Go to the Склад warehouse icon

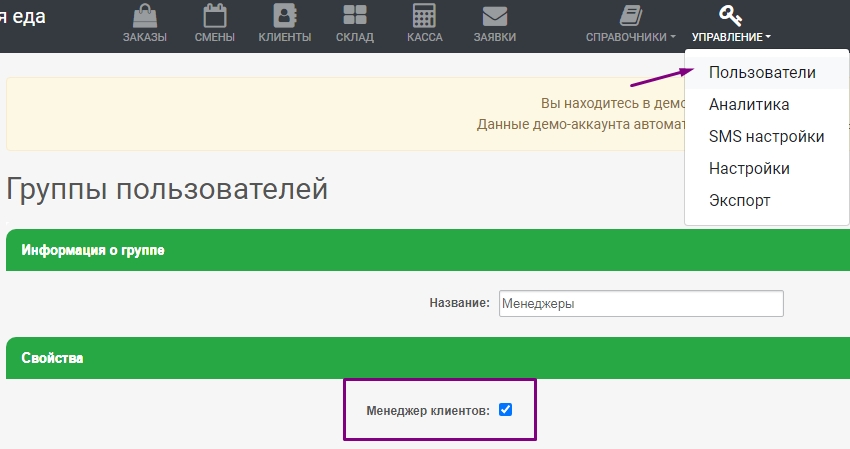355,16
